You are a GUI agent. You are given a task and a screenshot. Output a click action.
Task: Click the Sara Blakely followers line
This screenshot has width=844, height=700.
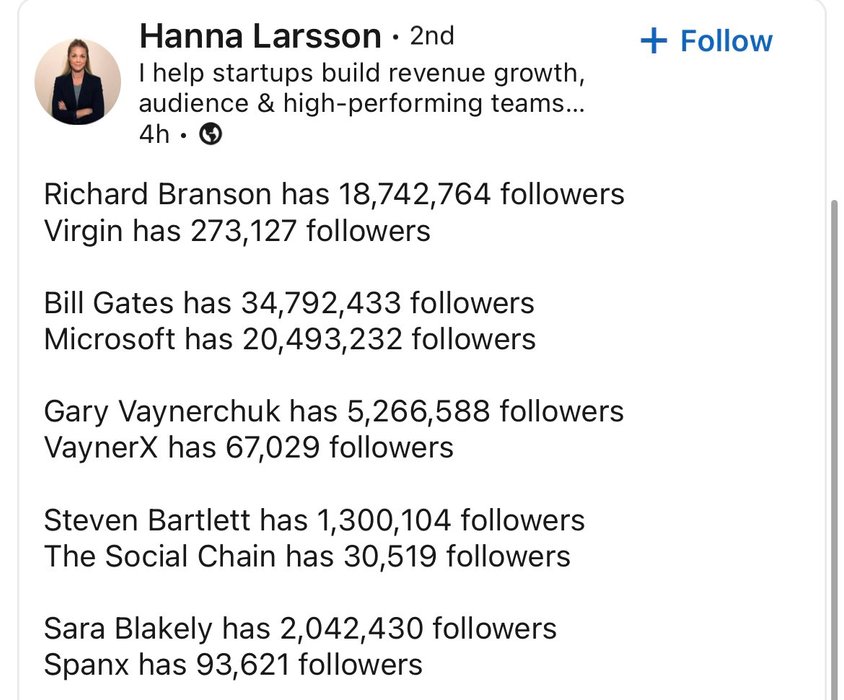(300, 628)
